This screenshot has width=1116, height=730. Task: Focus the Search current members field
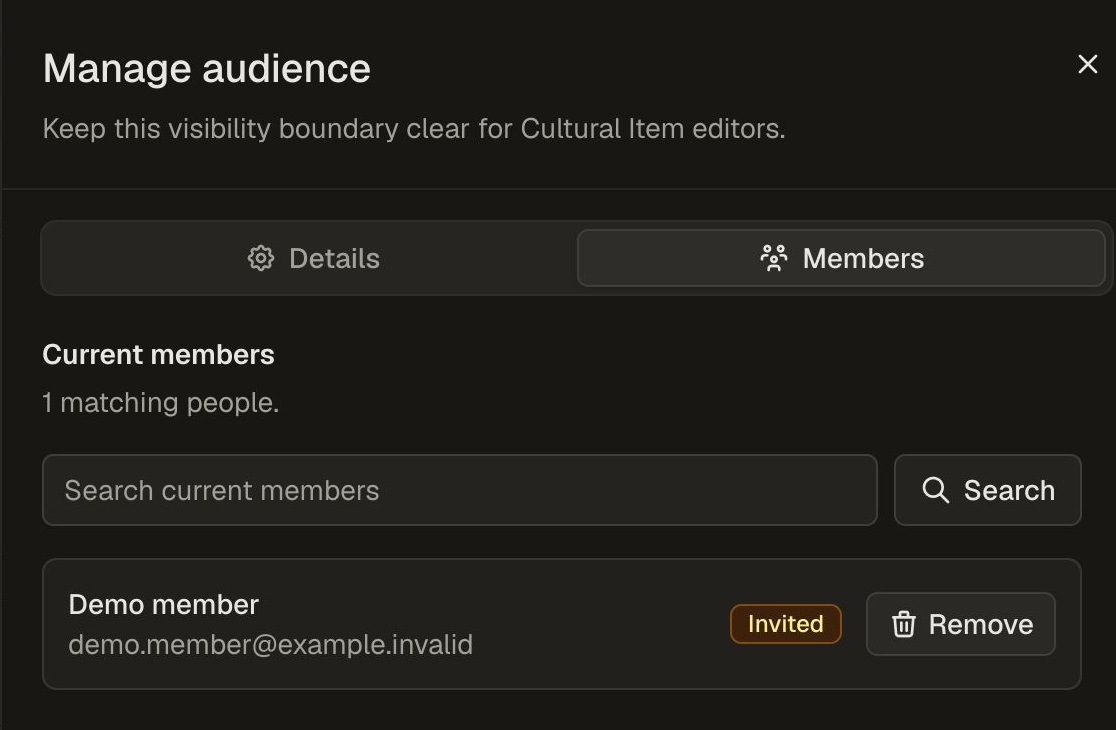pyautogui.click(x=460, y=490)
